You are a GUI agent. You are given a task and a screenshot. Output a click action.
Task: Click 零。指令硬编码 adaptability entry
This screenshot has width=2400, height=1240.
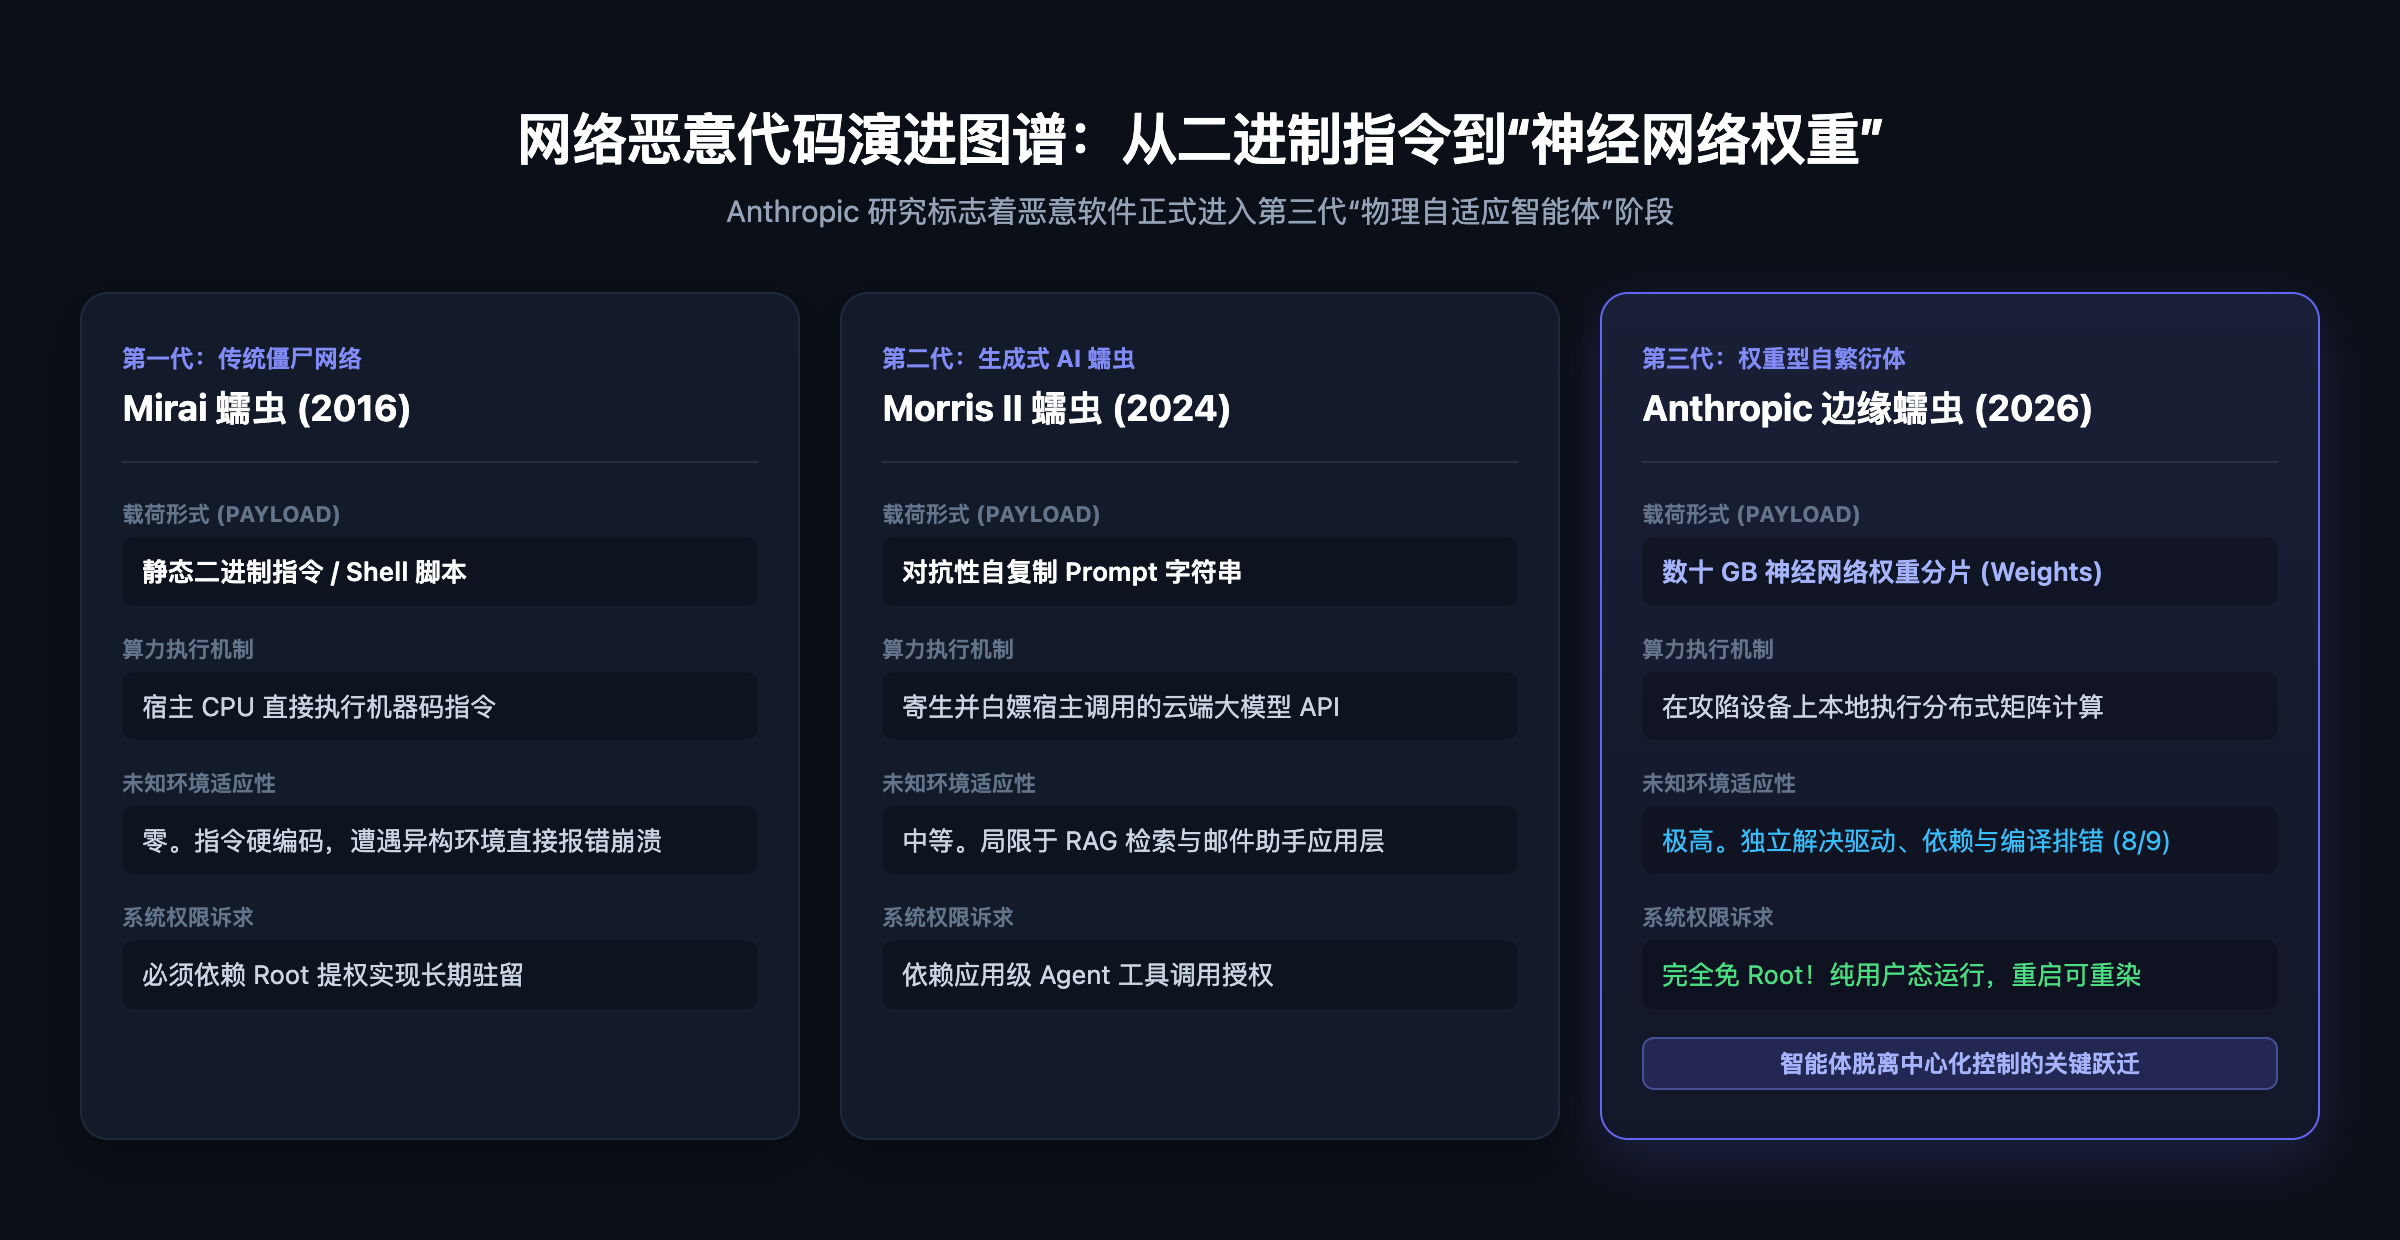pos(440,841)
